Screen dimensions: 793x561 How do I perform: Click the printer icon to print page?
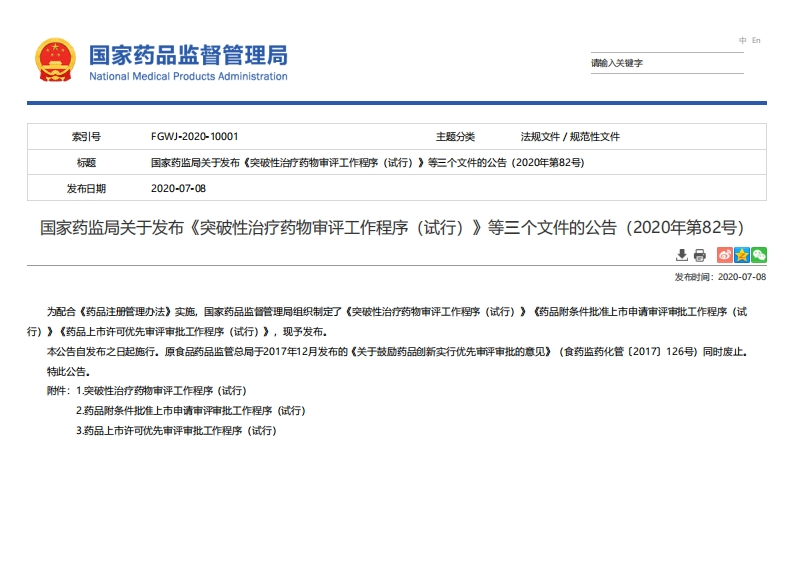click(x=700, y=255)
